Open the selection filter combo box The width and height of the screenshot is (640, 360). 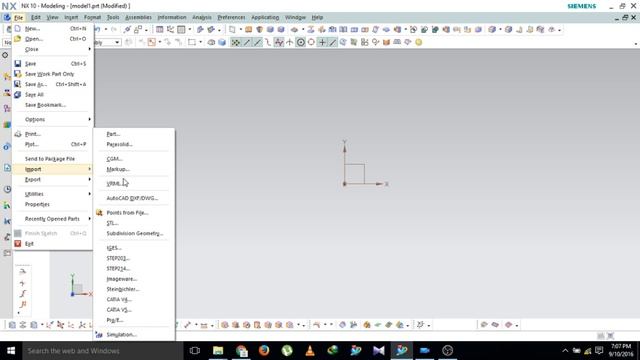[107, 42]
